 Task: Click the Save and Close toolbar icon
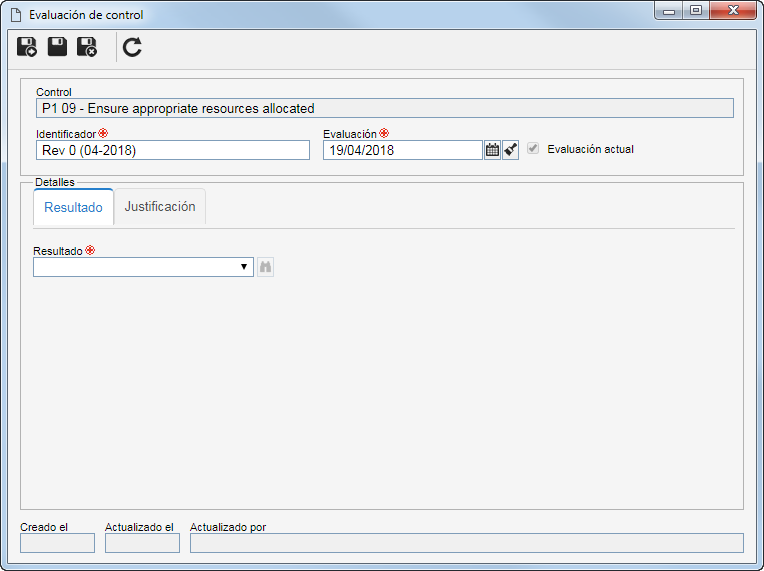coord(87,47)
